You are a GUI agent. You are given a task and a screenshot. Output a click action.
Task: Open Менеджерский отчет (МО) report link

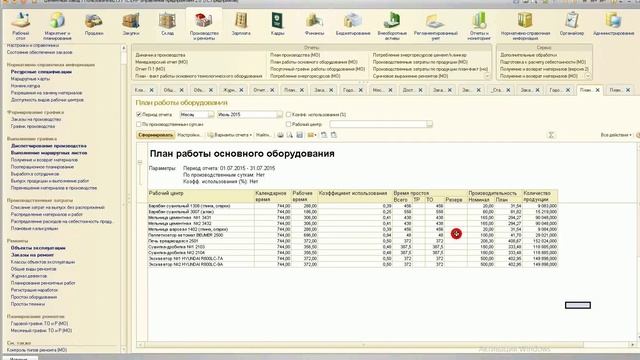(x=162, y=62)
